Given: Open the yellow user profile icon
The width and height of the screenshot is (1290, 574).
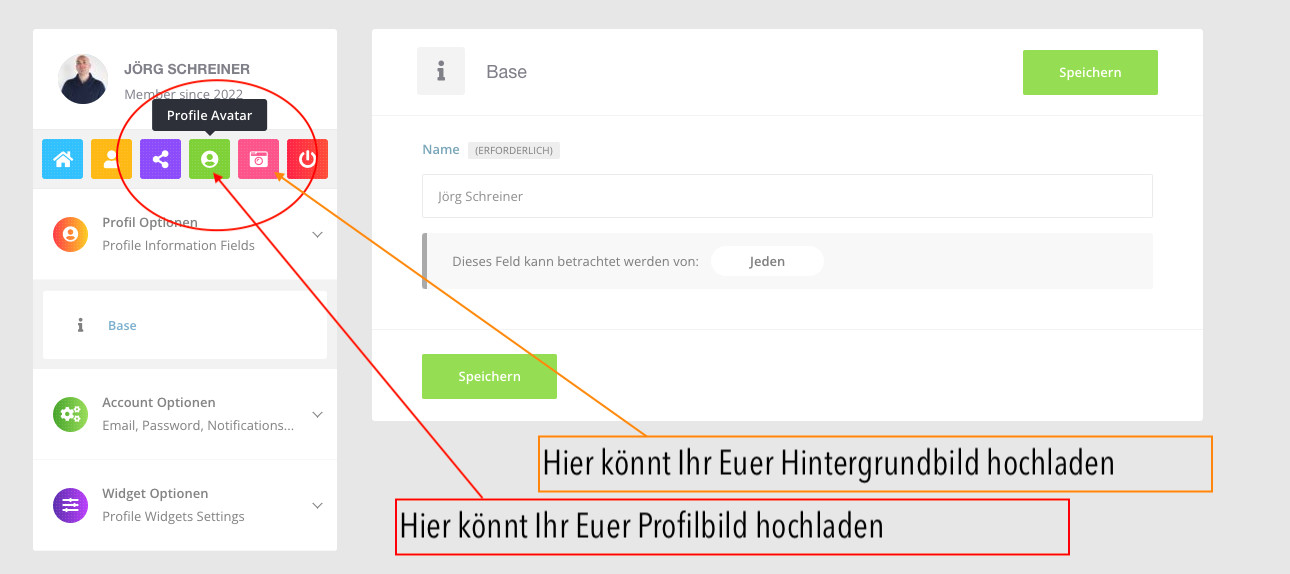Looking at the screenshot, I should pos(111,159).
